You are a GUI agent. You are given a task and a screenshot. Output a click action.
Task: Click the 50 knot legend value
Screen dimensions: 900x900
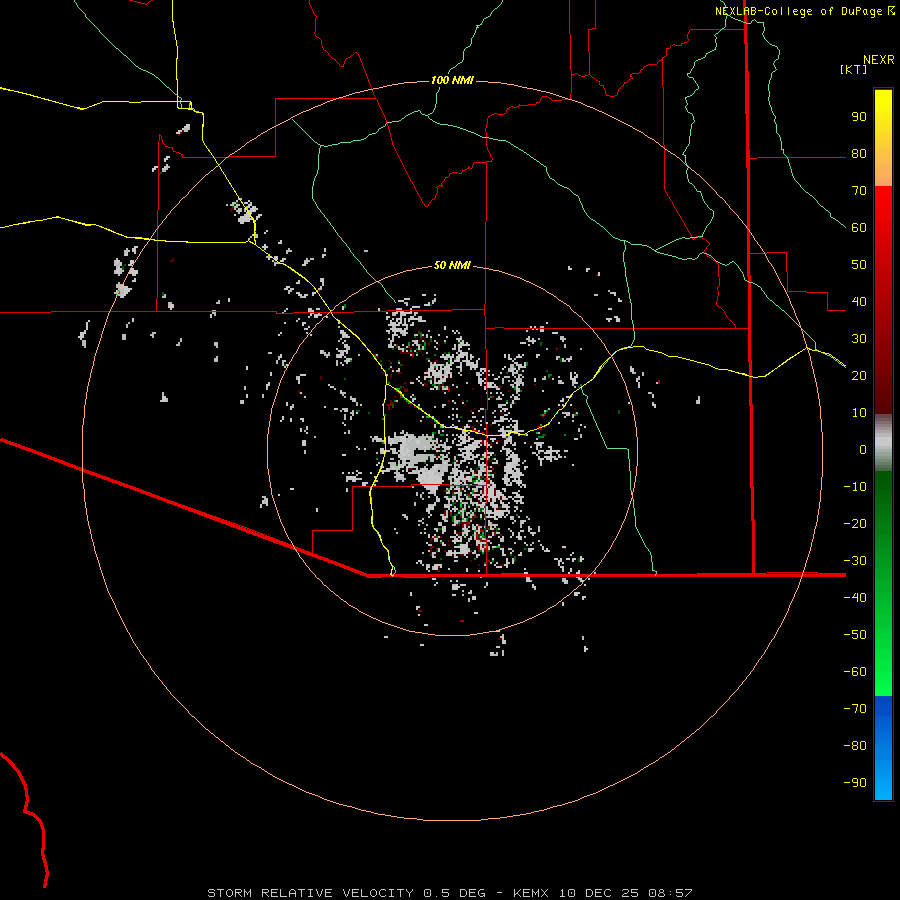point(859,265)
